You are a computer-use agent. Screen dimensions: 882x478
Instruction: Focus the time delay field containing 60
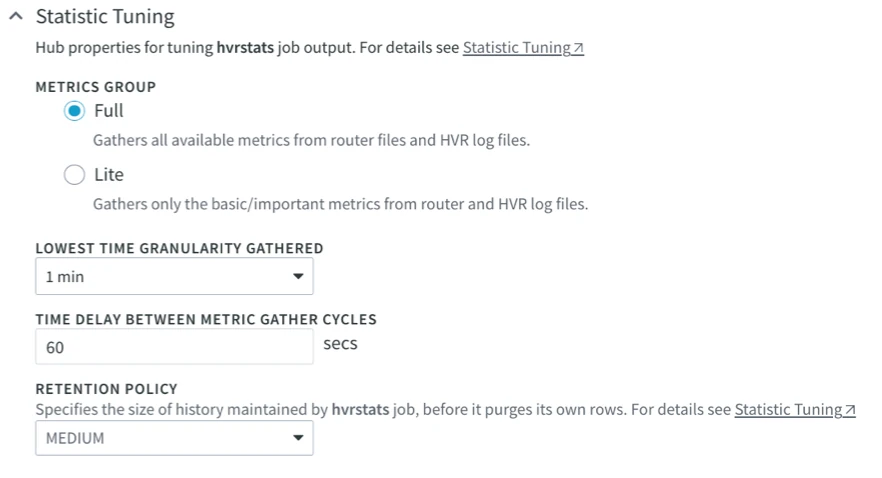(174, 347)
